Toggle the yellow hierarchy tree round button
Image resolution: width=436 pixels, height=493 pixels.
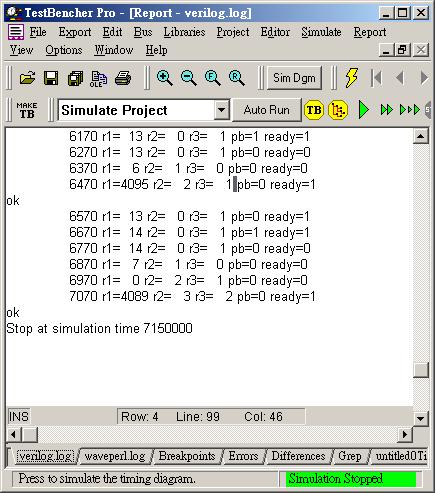pos(338,110)
